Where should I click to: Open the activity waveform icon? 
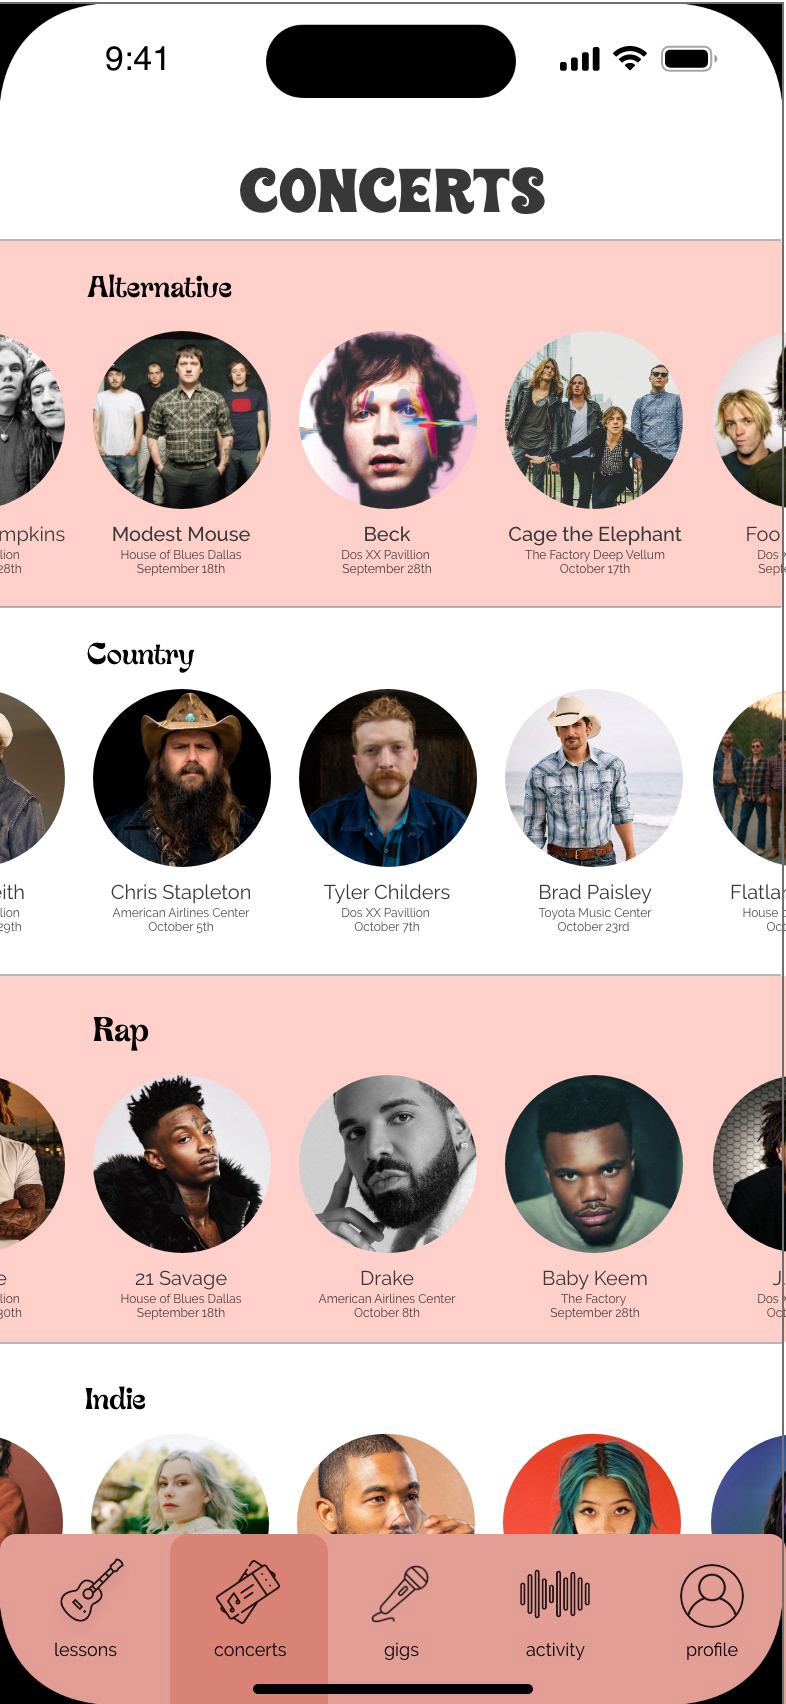tap(555, 1593)
